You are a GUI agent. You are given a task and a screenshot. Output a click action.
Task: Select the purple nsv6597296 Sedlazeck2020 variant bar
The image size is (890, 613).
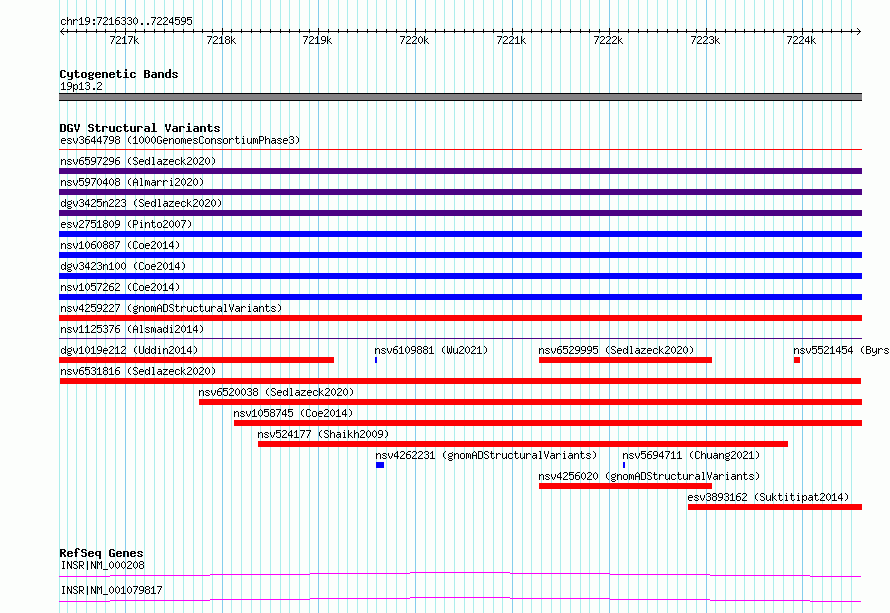[x=460, y=171]
